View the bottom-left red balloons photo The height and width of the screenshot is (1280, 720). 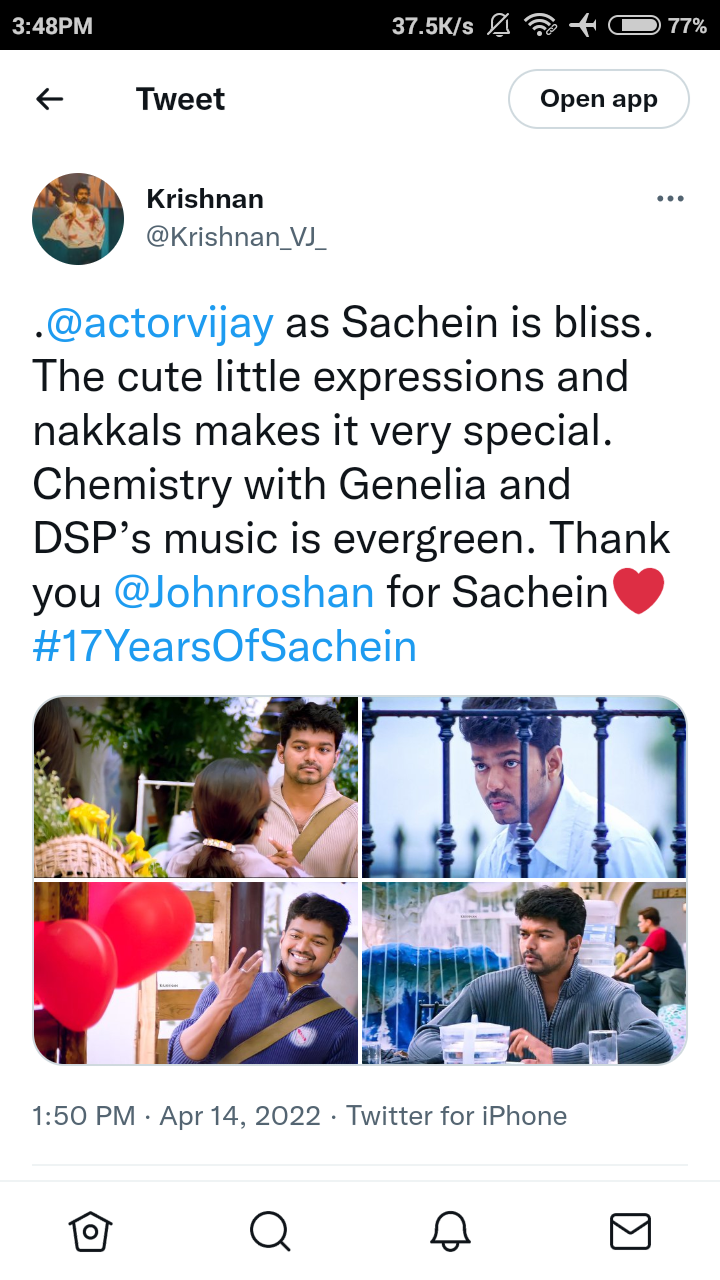pos(196,973)
